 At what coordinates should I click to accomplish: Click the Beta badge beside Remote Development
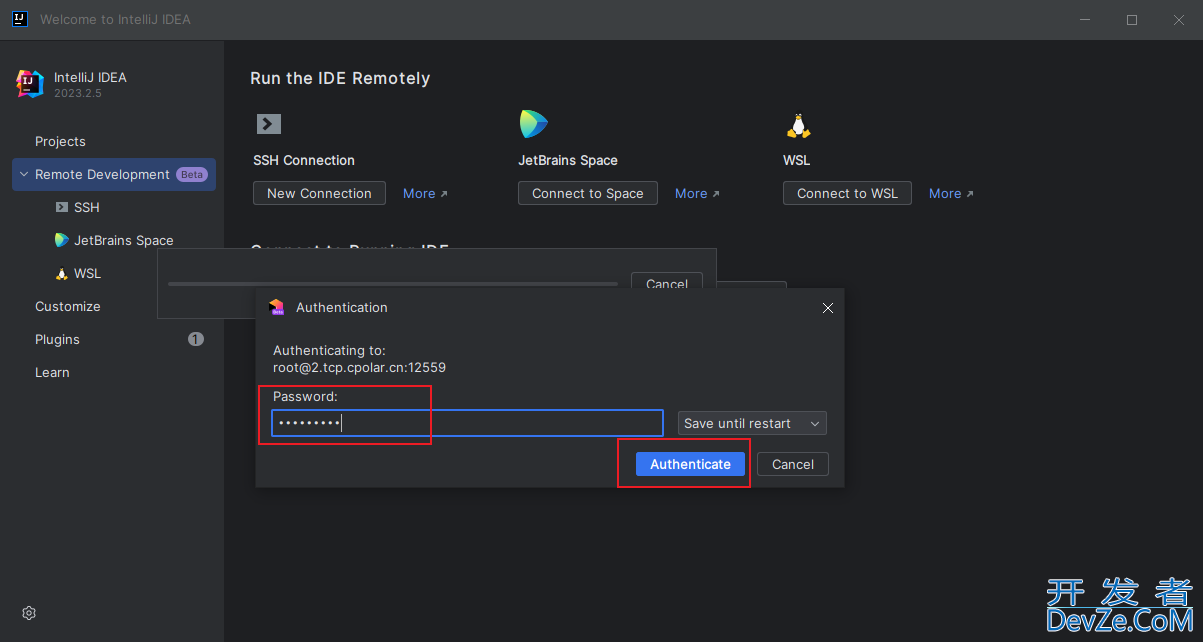(x=191, y=174)
